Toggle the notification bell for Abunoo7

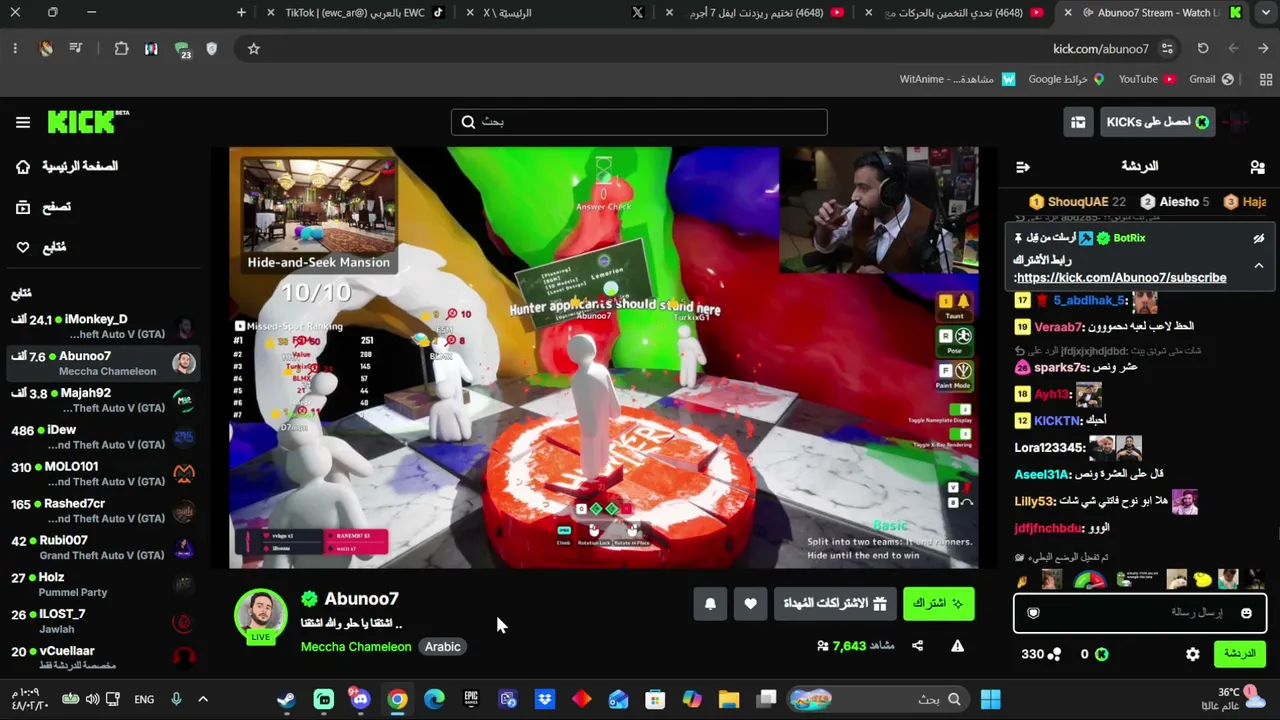pyautogui.click(x=710, y=603)
